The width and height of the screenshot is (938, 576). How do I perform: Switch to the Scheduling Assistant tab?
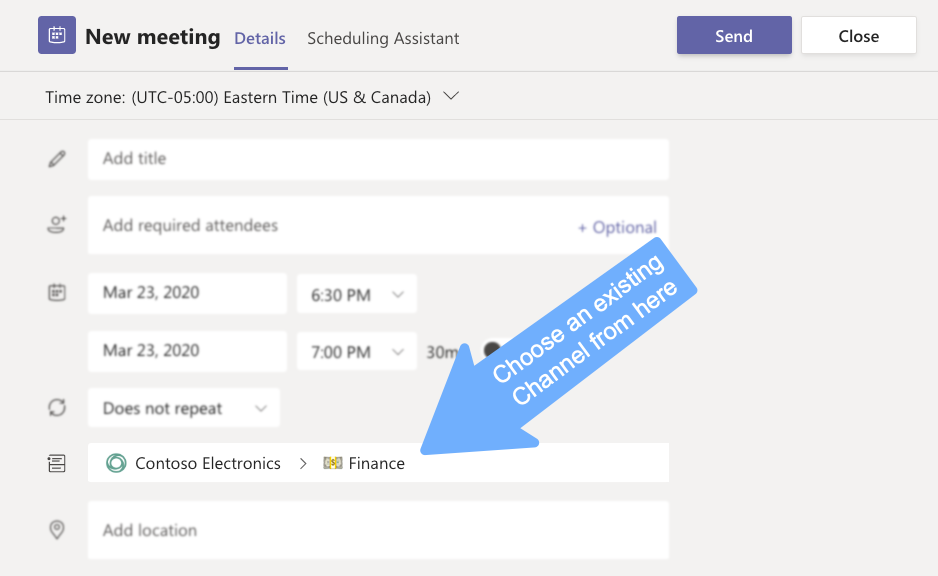click(x=383, y=38)
